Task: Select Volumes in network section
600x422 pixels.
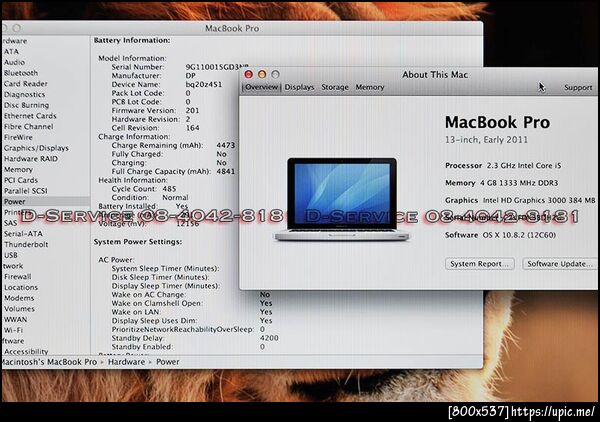Action: pyautogui.click(x=19, y=308)
